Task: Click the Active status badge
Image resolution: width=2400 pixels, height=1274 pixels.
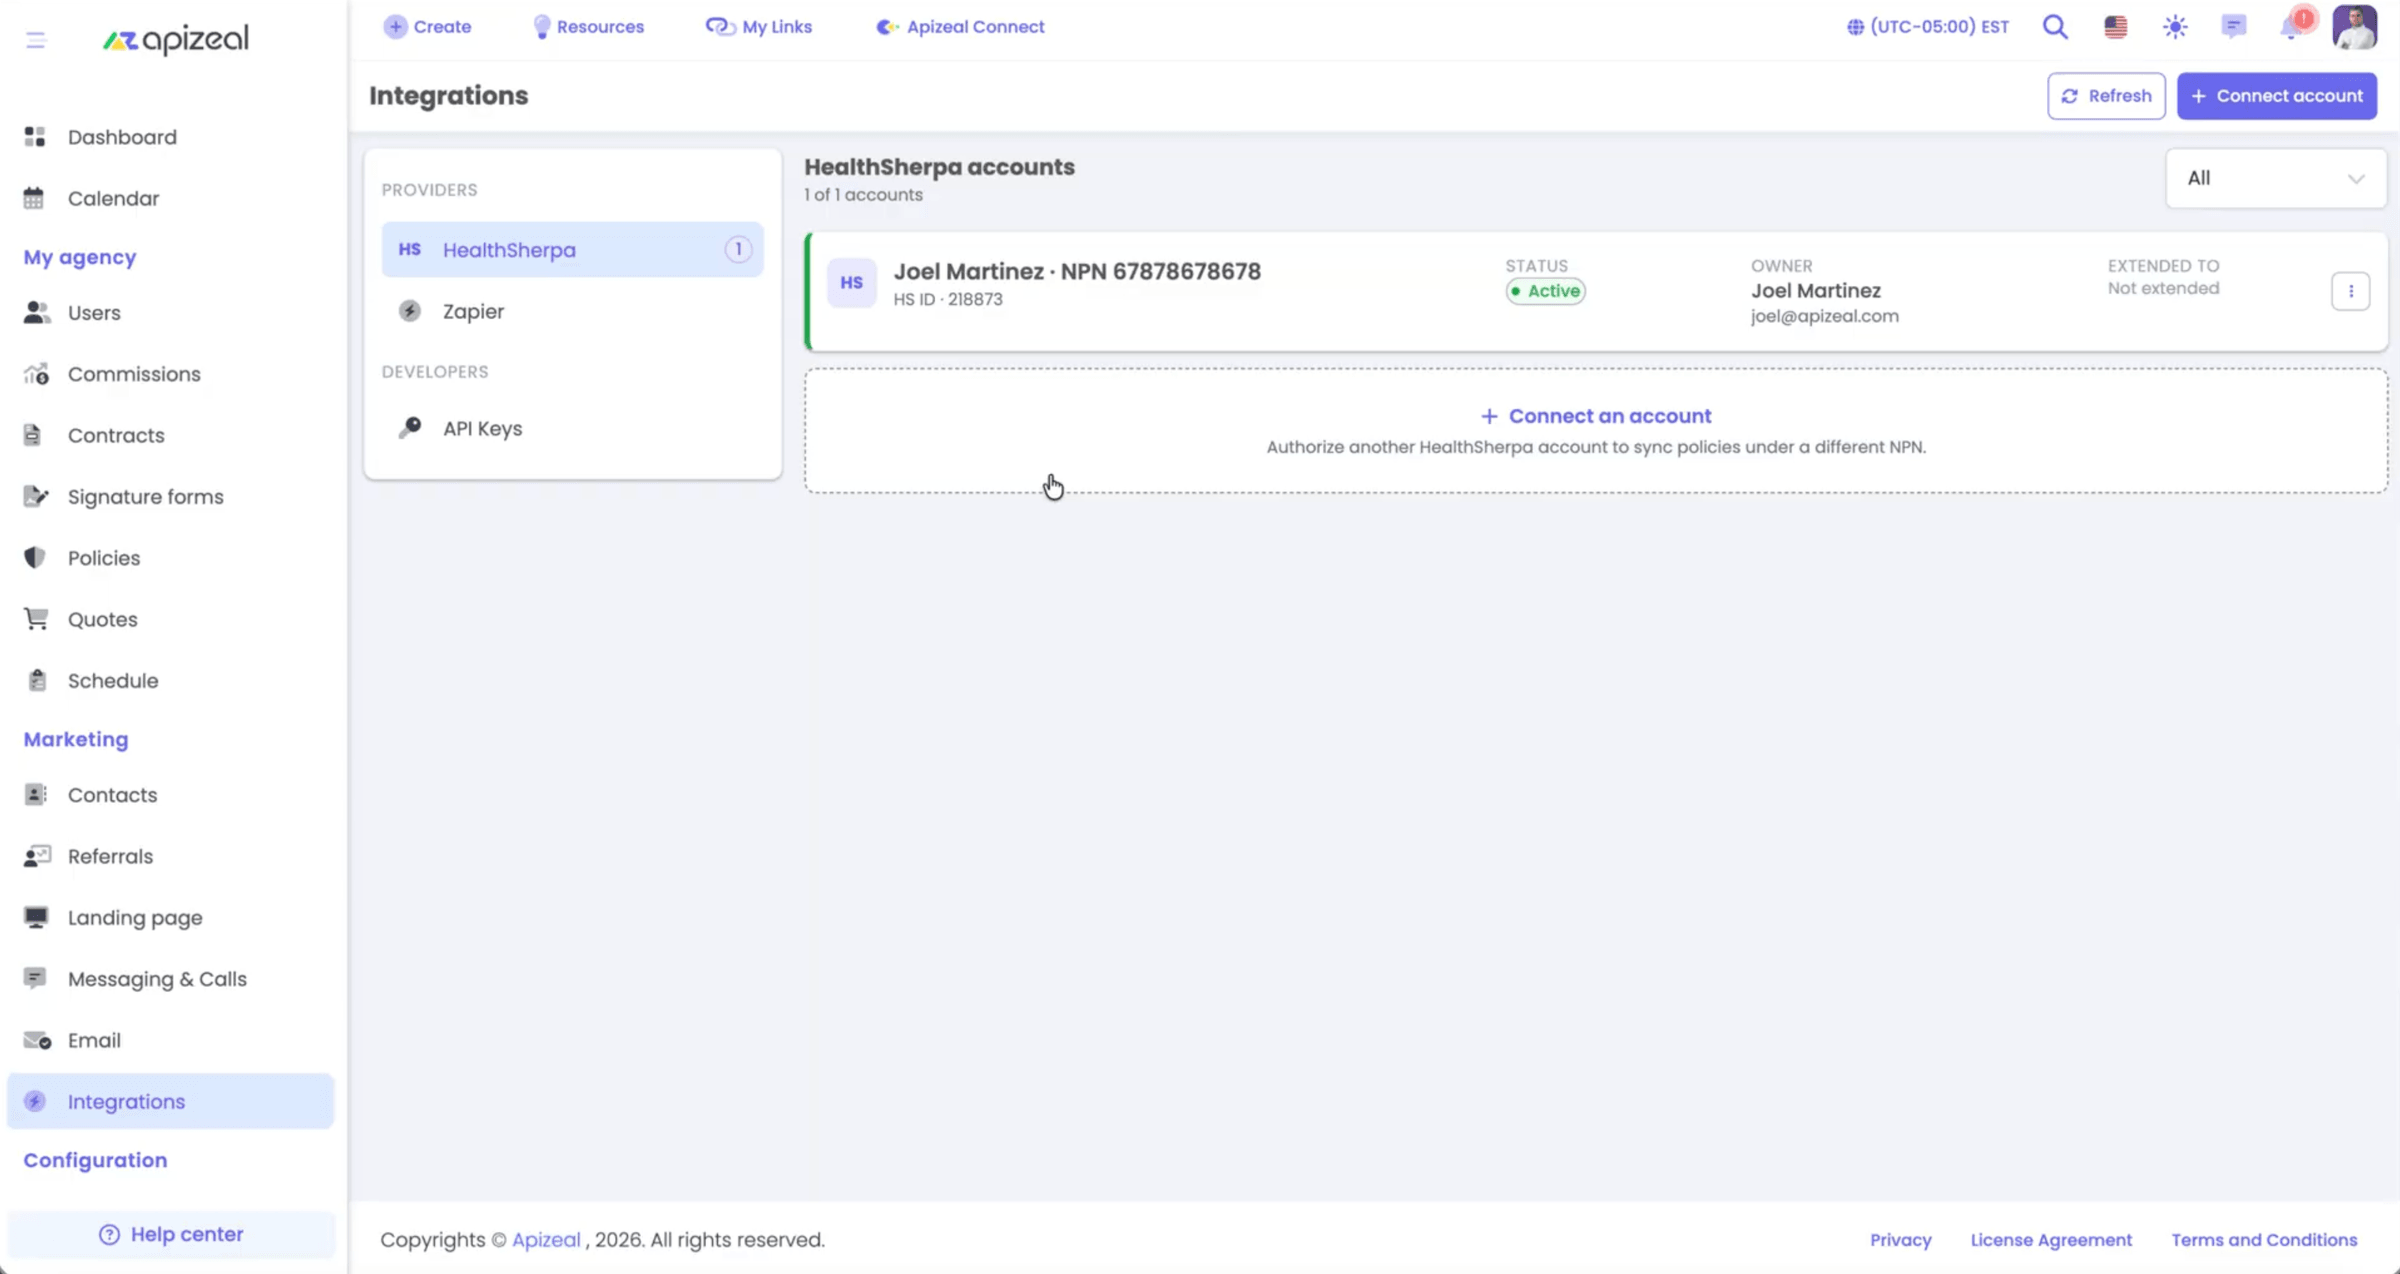Action: [x=1546, y=291]
